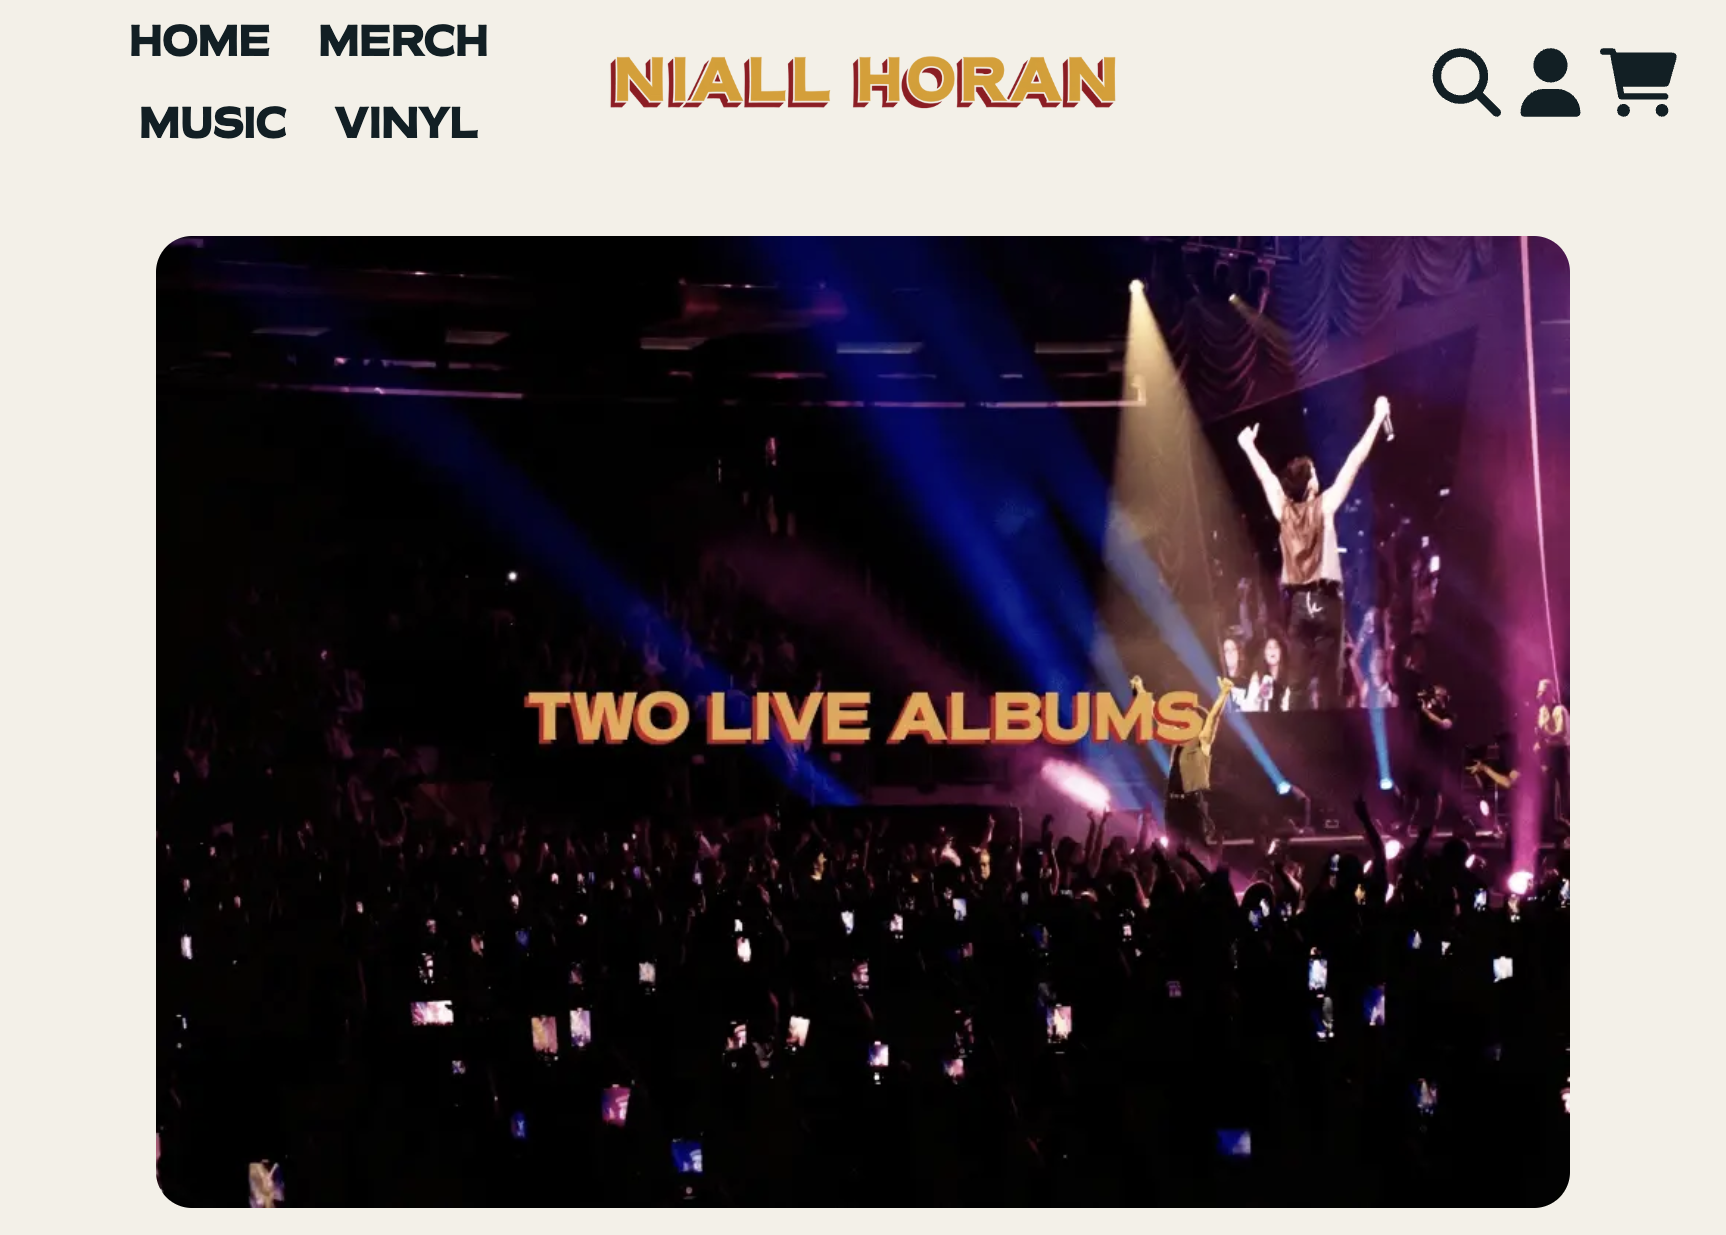Open the account profile icon
Viewport: 1726px width, 1235px height.
pyautogui.click(x=1550, y=82)
